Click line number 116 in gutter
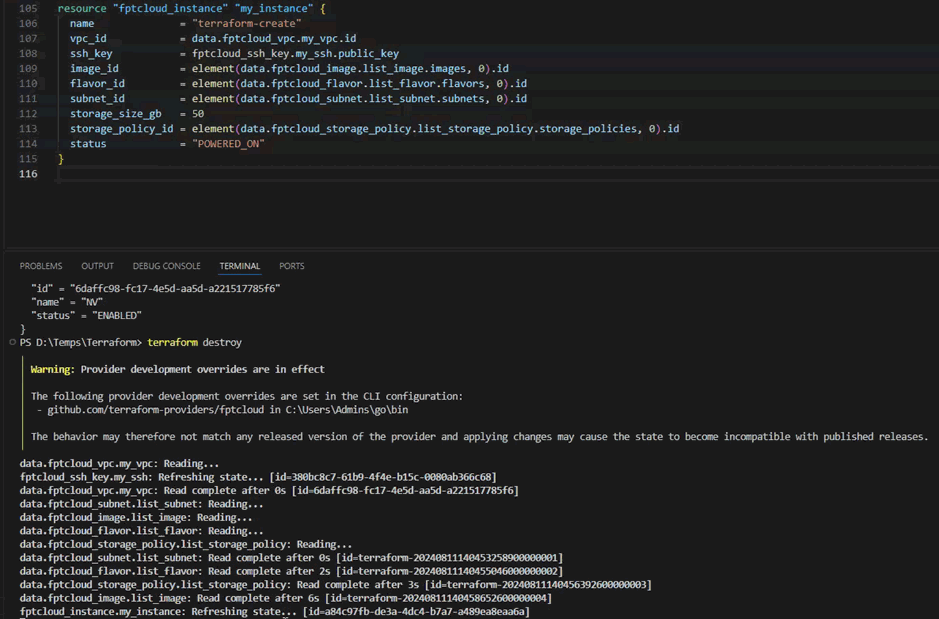The width and height of the screenshot is (939, 619). (28, 174)
